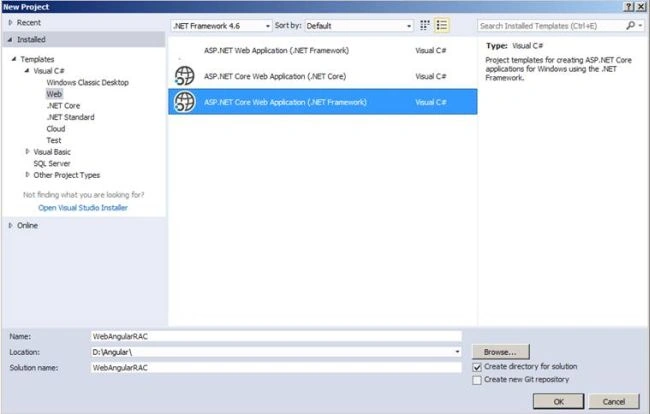650x414 pixels.
Task: Toggle Create directory for solution checkbox
Action: point(477,367)
